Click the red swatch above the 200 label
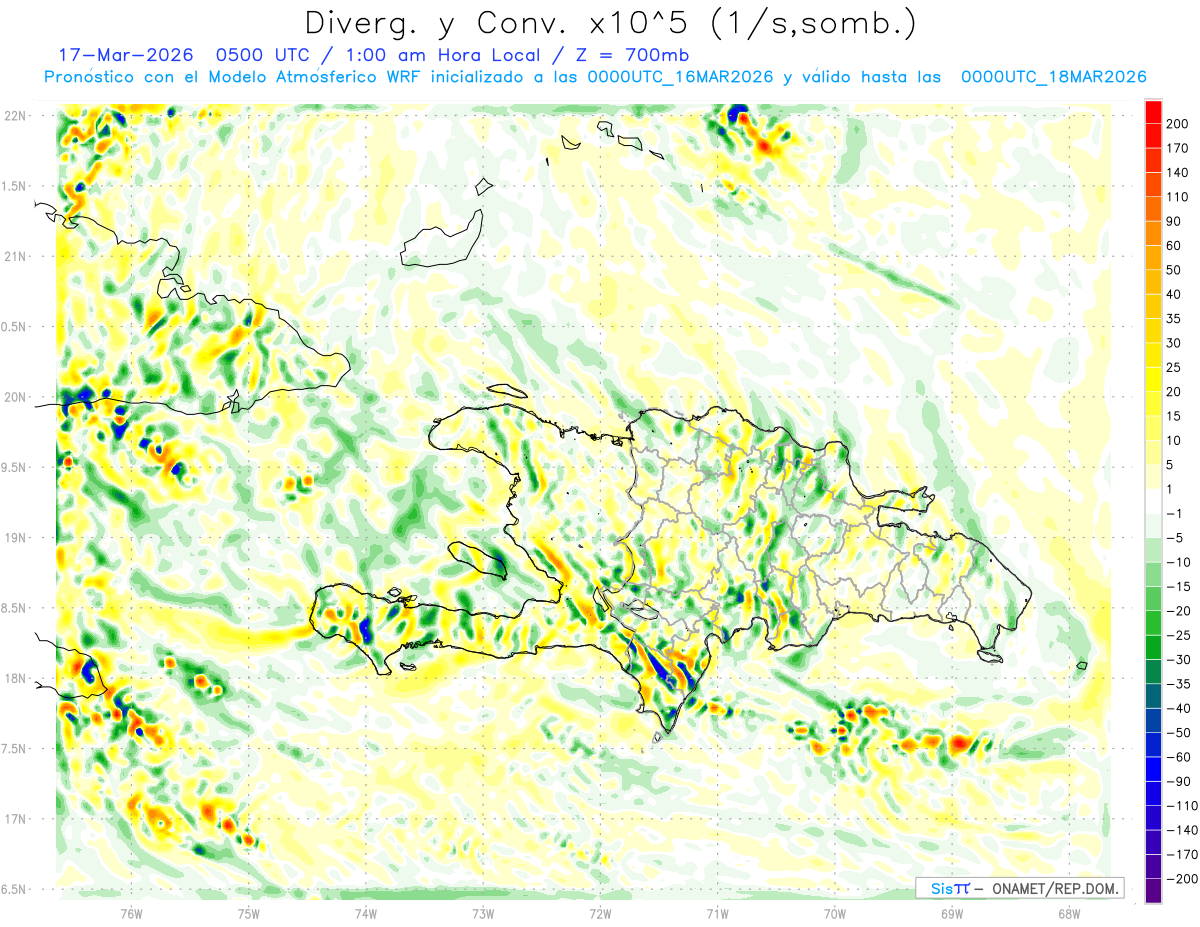Image resolution: width=1200 pixels, height=927 pixels. click(x=1153, y=112)
